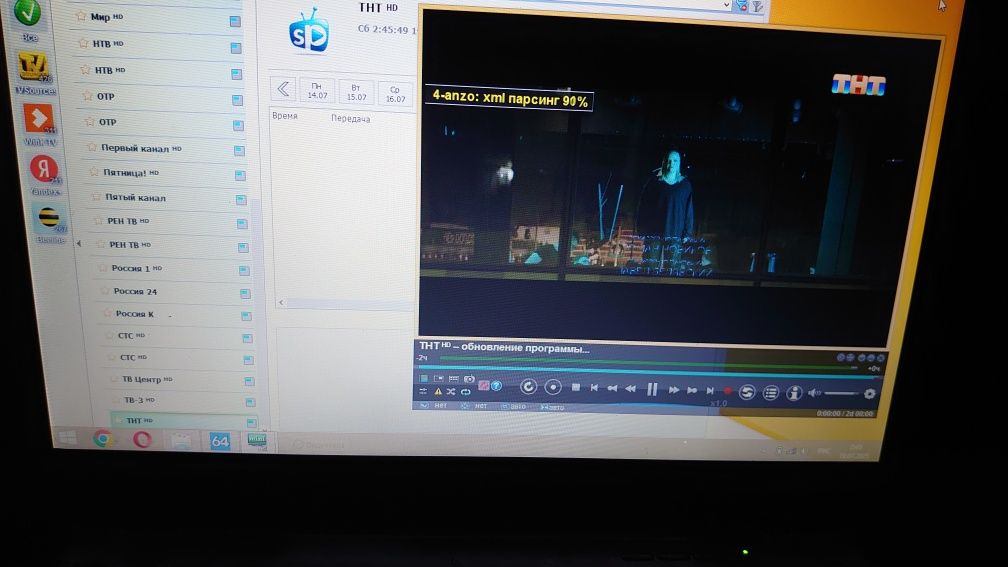
Task: Click the equalizer sliders icon in player
Action: coord(423,391)
